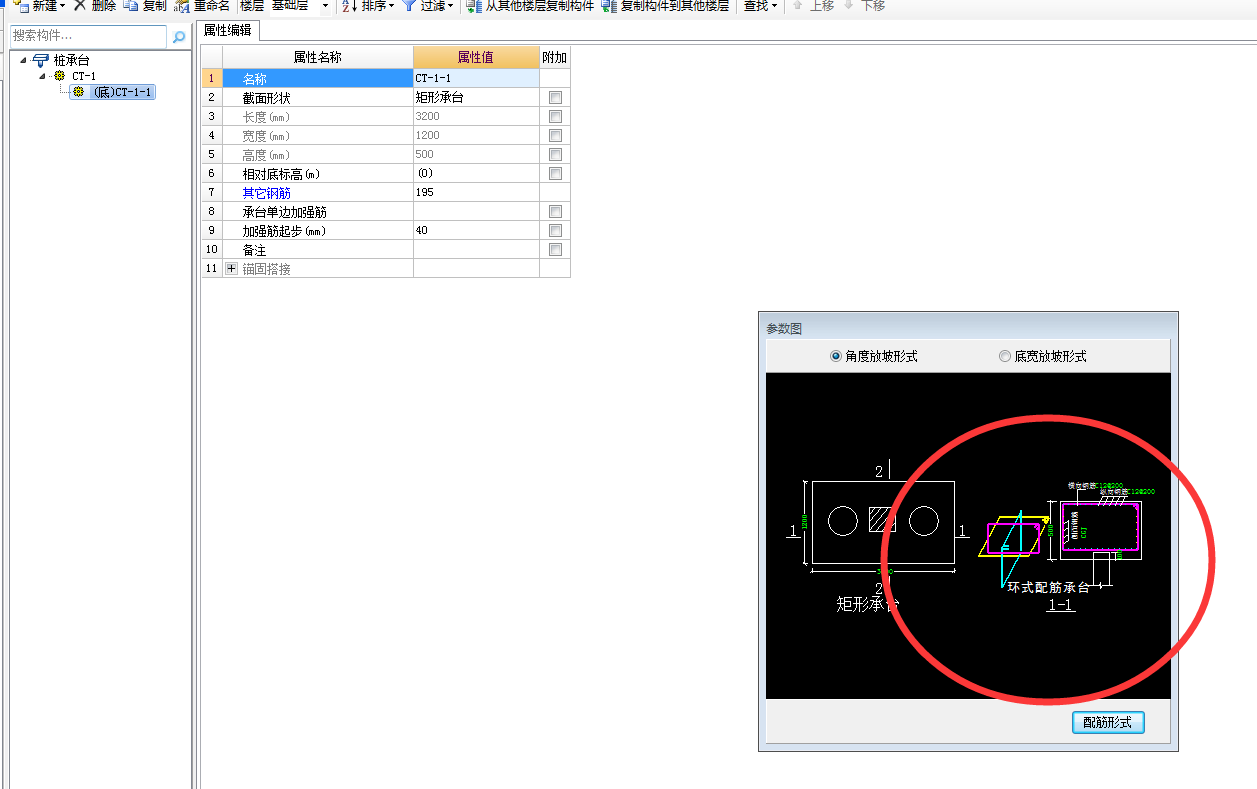1257x789 pixels.
Task: Click the 截面形状 value 矩形承台
Action: coord(476,97)
